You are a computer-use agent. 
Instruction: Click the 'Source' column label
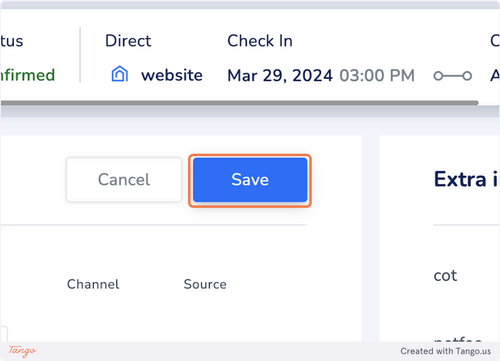(x=205, y=284)
